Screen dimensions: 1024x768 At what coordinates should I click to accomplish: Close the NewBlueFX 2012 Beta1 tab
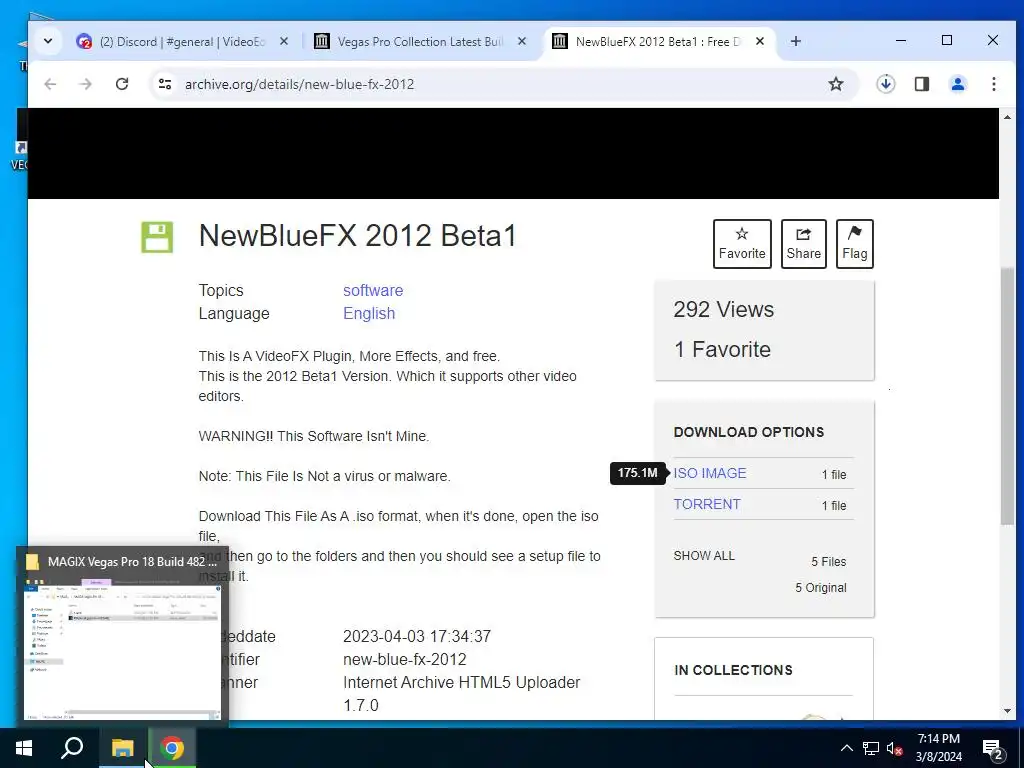[x=760, y=41]
